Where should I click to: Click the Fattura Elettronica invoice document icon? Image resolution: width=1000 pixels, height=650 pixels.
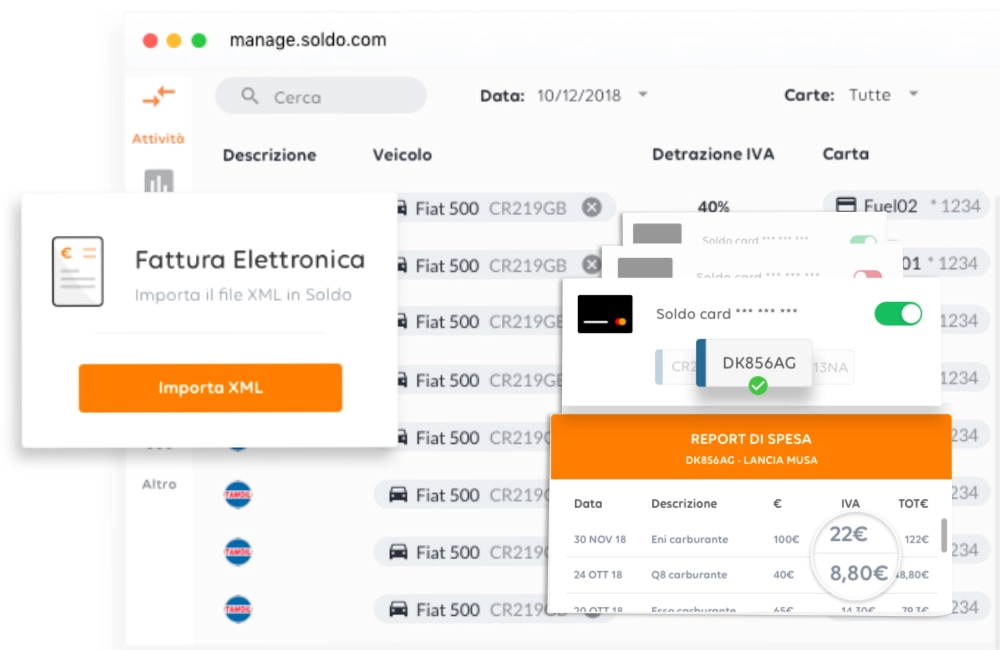78,271
